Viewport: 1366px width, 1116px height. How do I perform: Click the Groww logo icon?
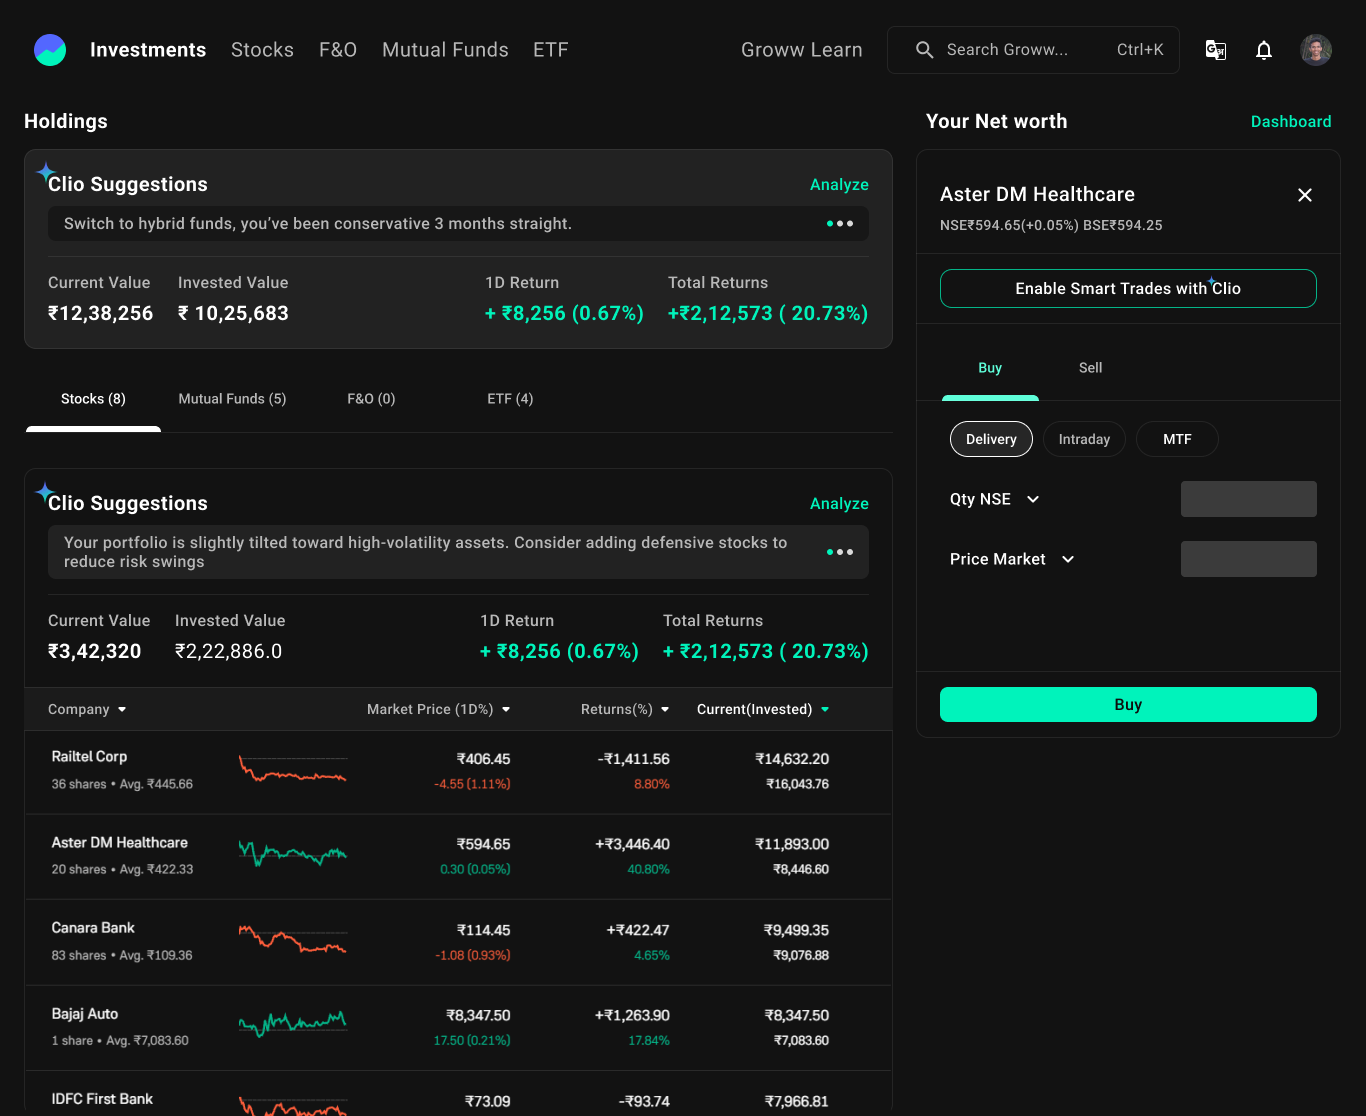tap(50, 50)
